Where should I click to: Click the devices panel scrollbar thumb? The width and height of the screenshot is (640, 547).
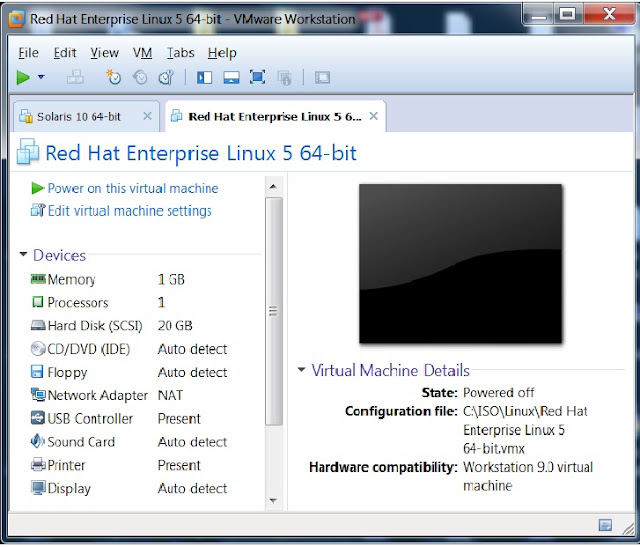273,312
